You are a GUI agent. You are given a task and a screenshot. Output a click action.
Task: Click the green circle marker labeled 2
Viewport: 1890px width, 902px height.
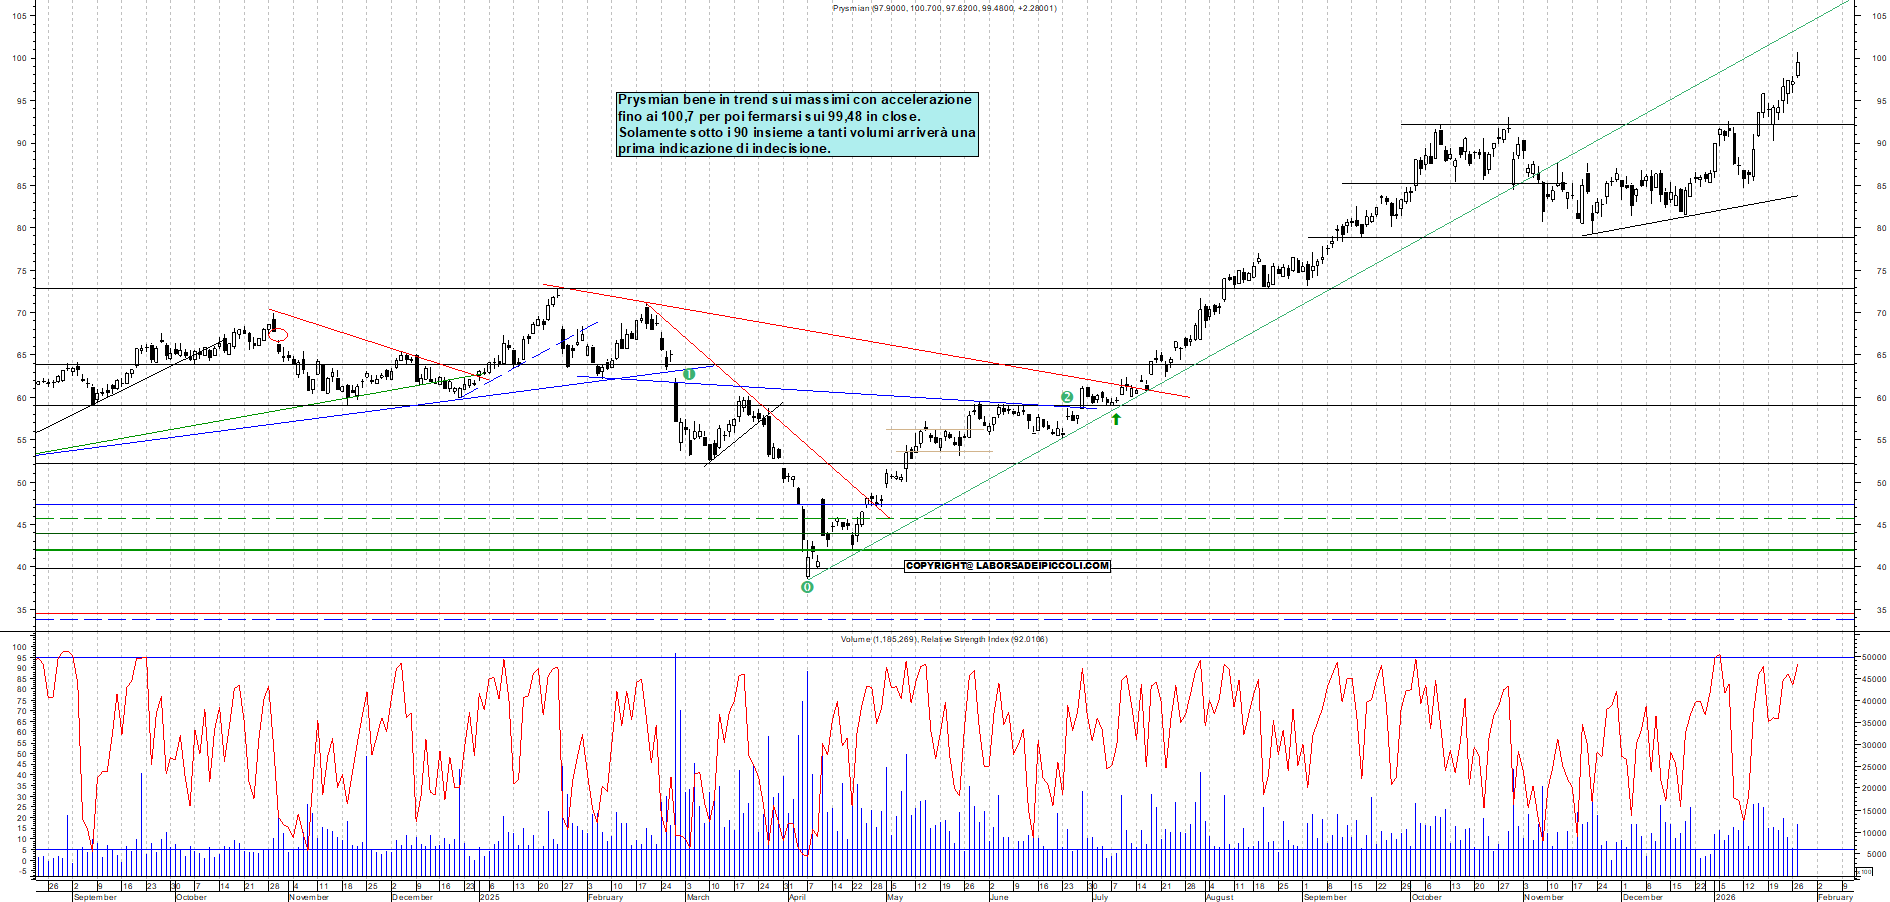pyautogui.click(x=1067, y=397)
